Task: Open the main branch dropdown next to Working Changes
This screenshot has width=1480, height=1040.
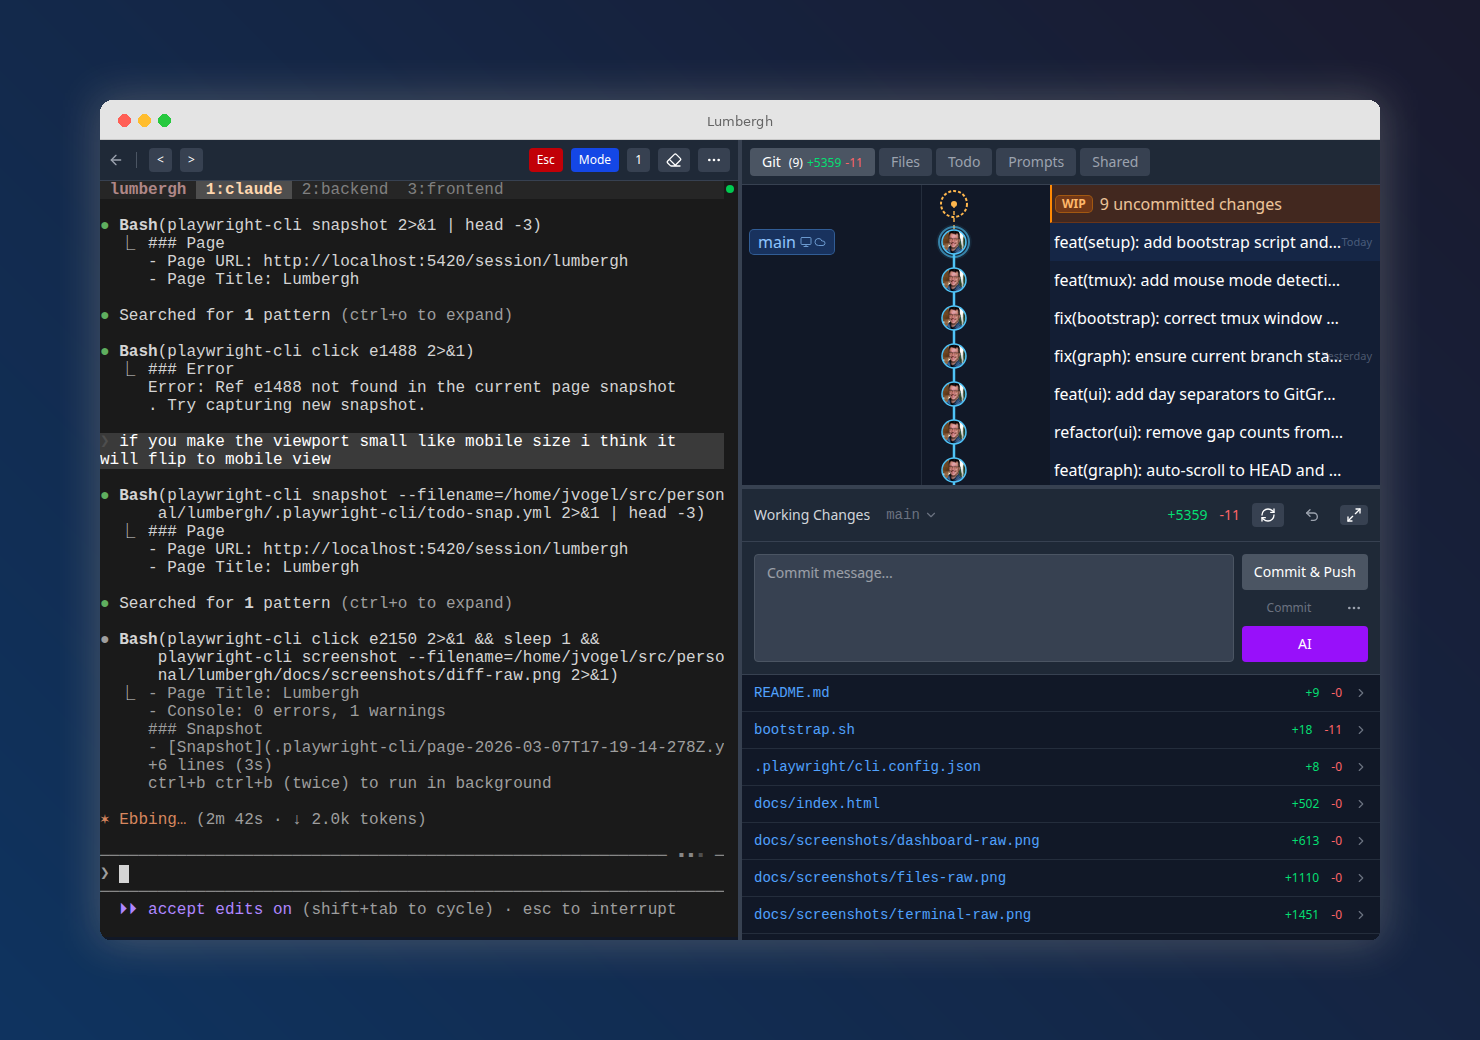Action: 909,514
